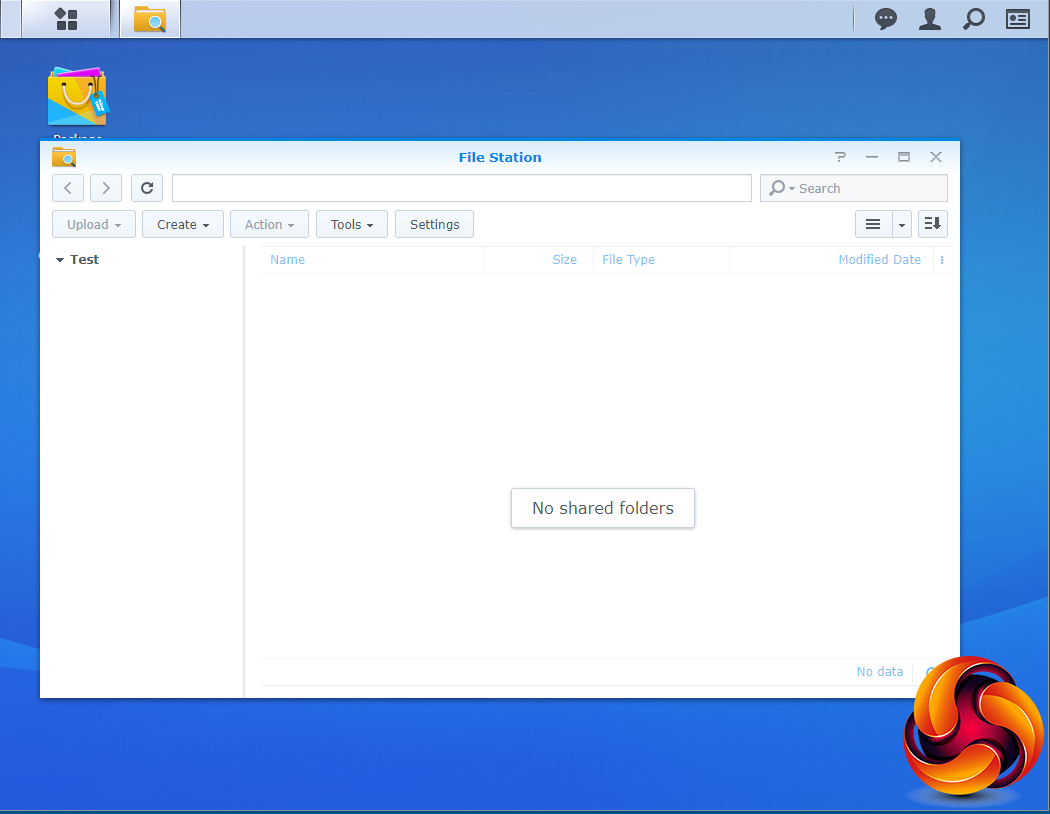The height and width of the screenshot is (814, 1050).
Task: Open the widgets panel icon
Action: click(x=1018, y=19)
